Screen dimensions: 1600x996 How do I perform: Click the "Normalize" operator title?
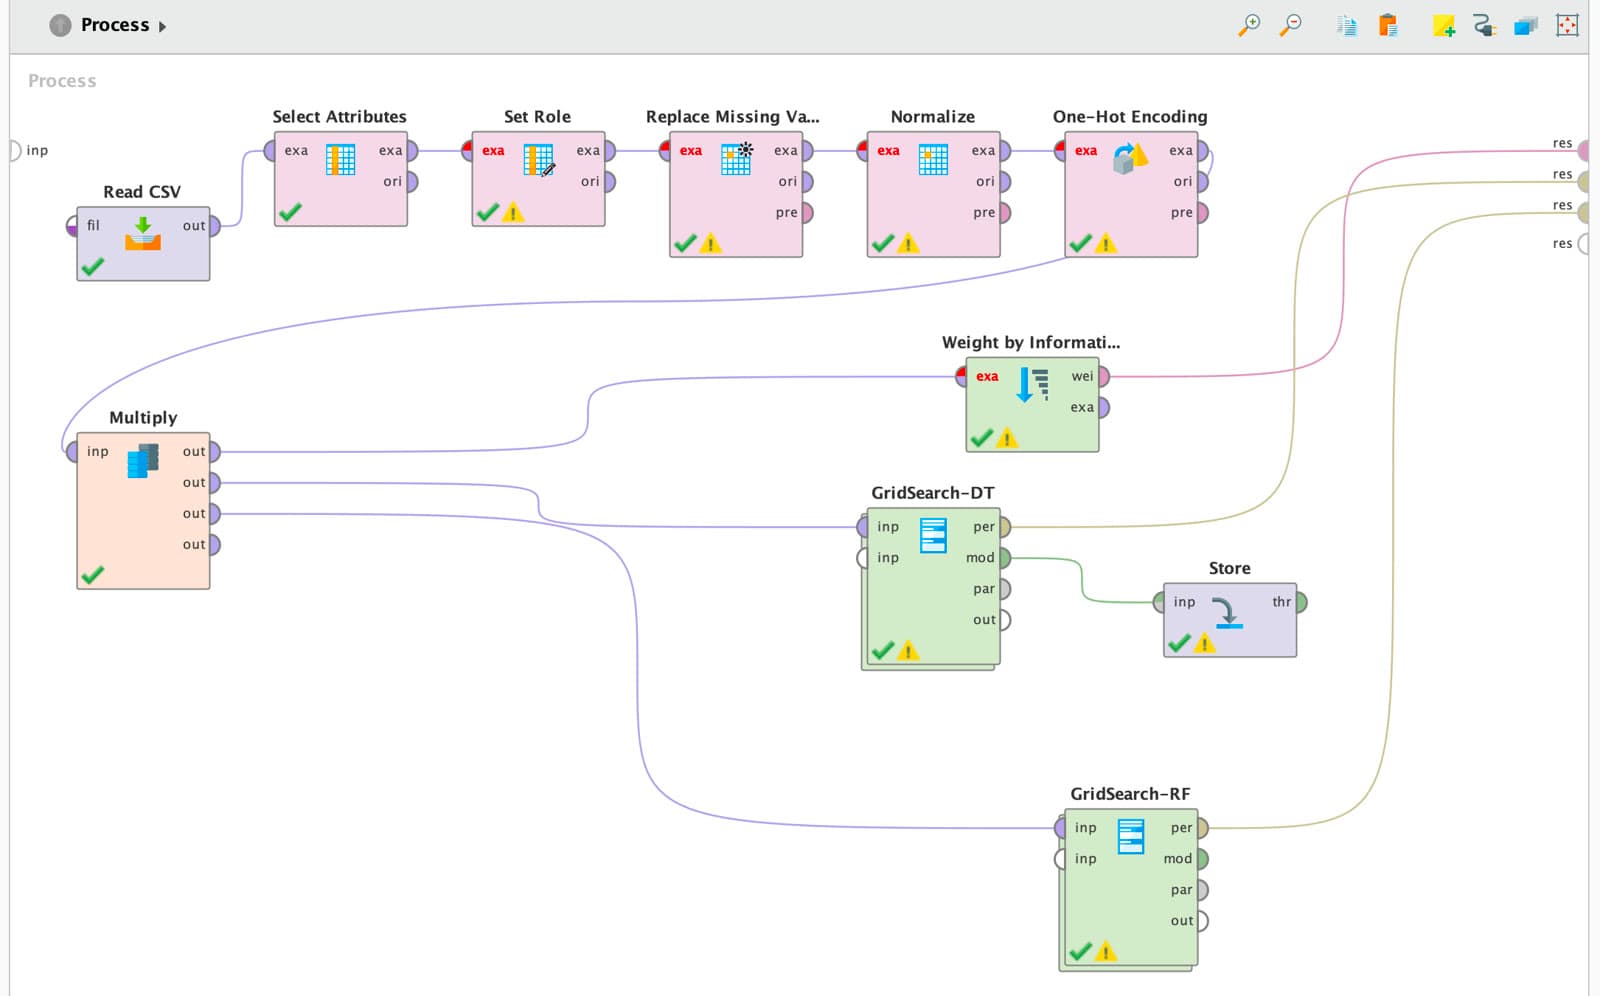coord(933,117)
